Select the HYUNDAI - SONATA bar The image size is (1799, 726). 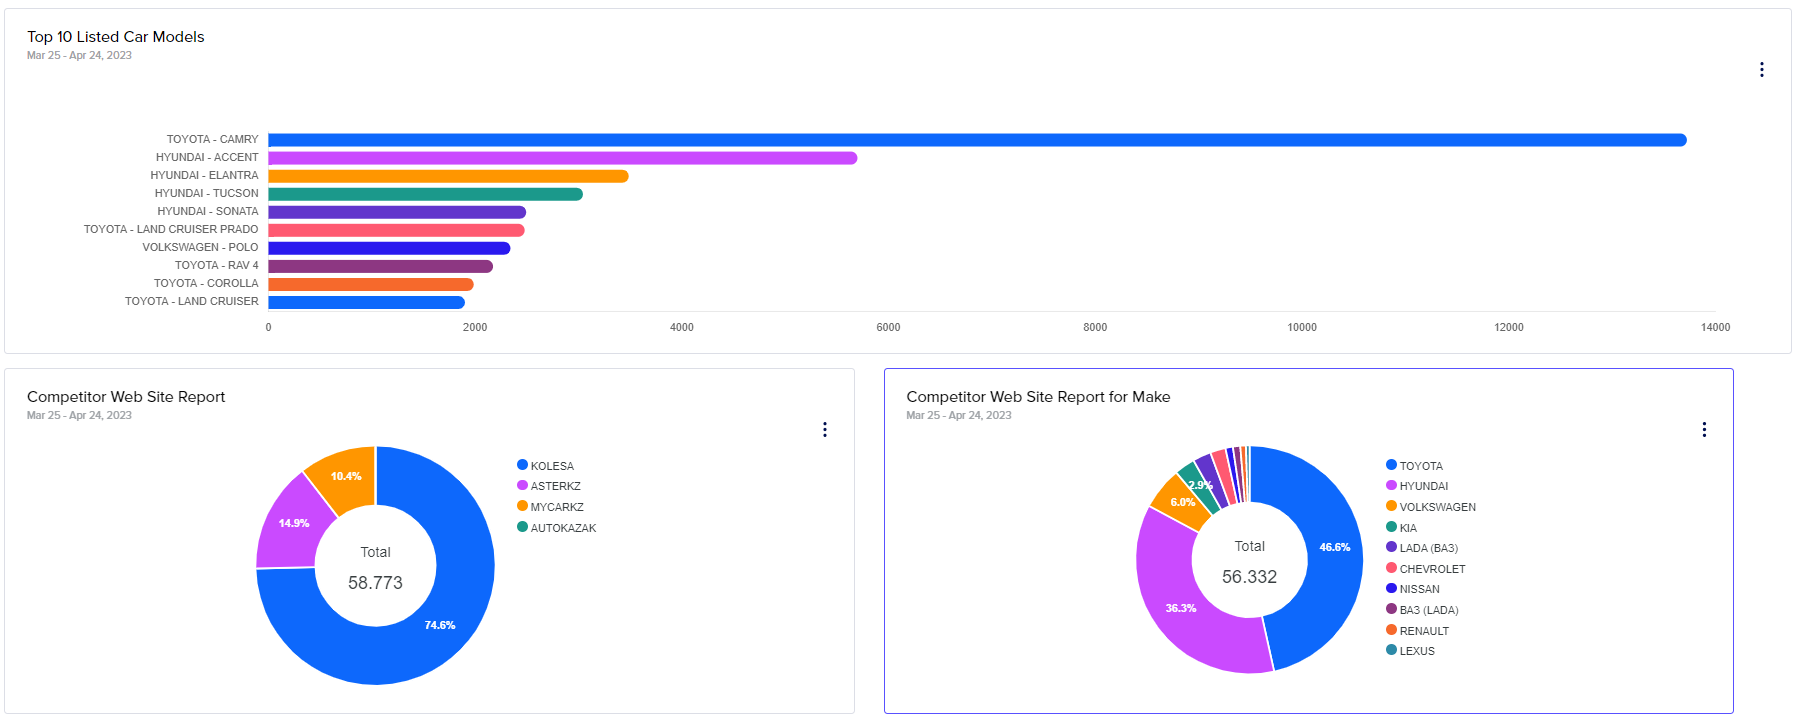(x=397, y=212)
